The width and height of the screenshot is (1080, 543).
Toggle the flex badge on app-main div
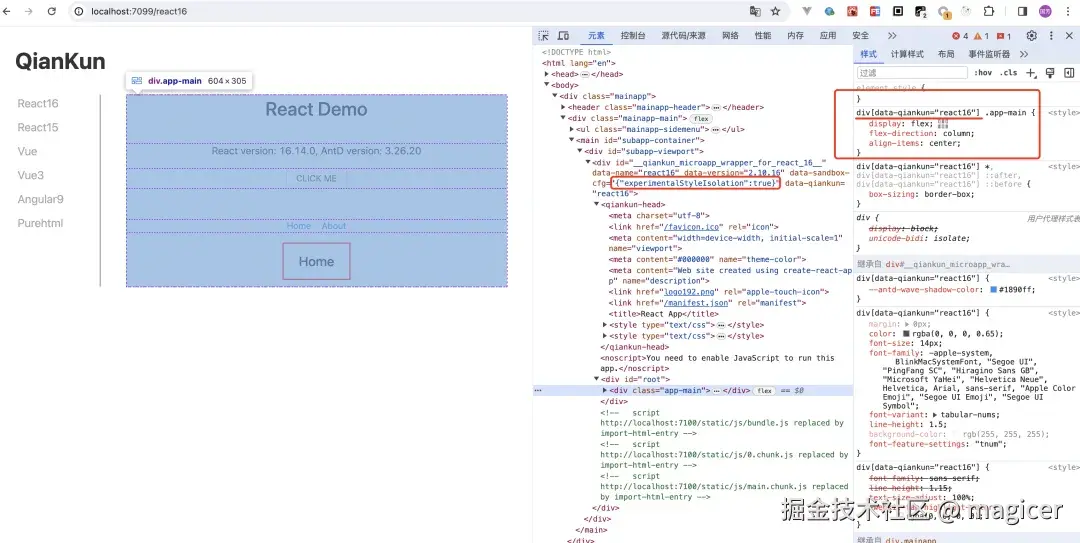764,391
